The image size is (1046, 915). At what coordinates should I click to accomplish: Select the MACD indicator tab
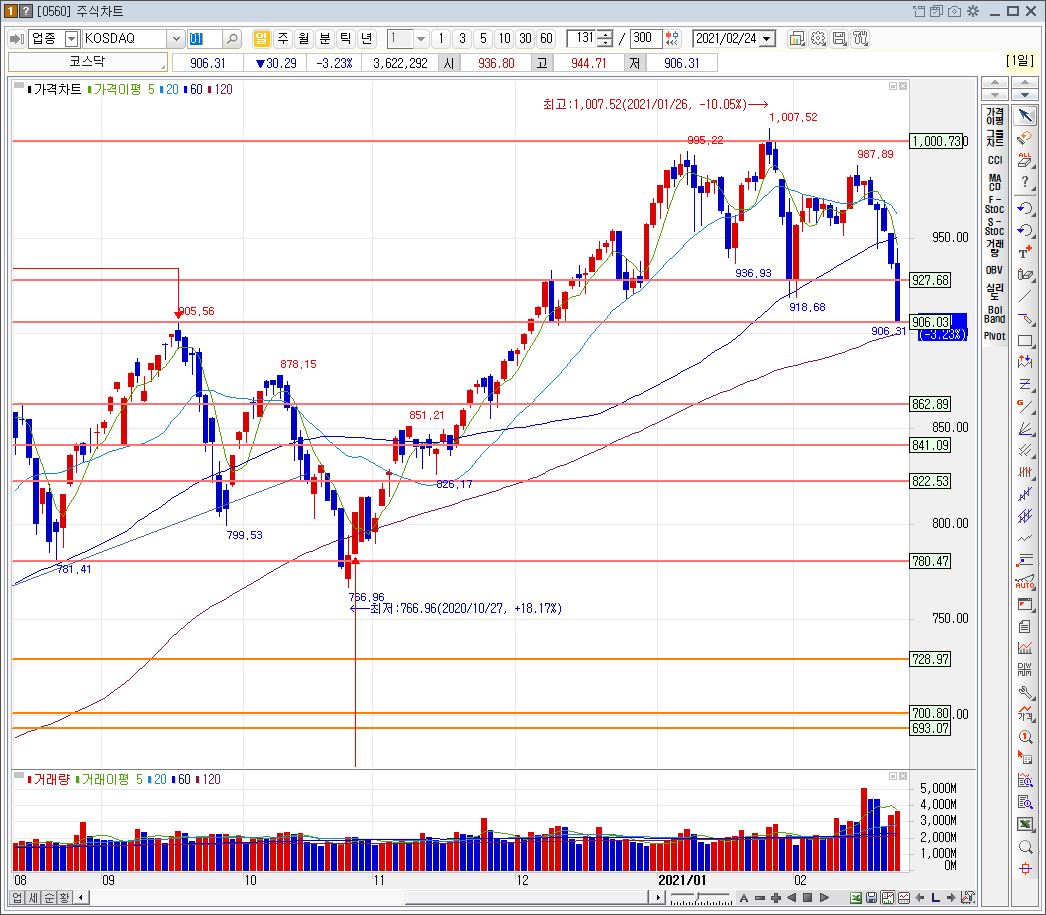point(995,182)
